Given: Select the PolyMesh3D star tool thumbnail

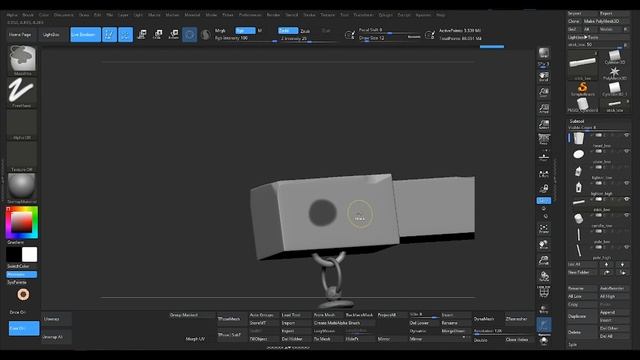Looking at the screenshot, I should point(614,73).
